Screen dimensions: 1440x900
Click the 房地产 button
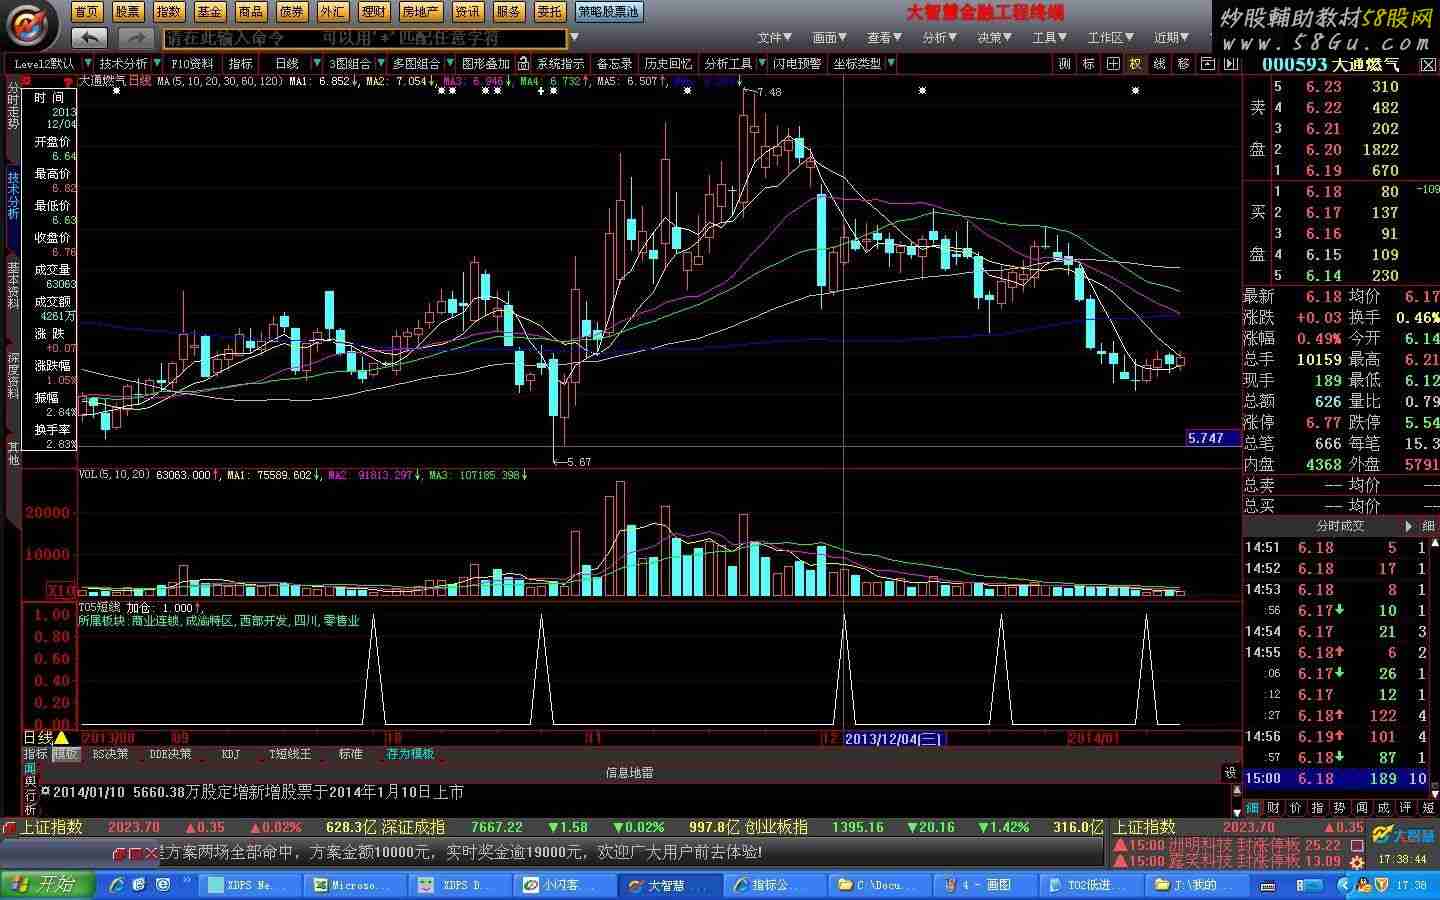tap(420, 12)
